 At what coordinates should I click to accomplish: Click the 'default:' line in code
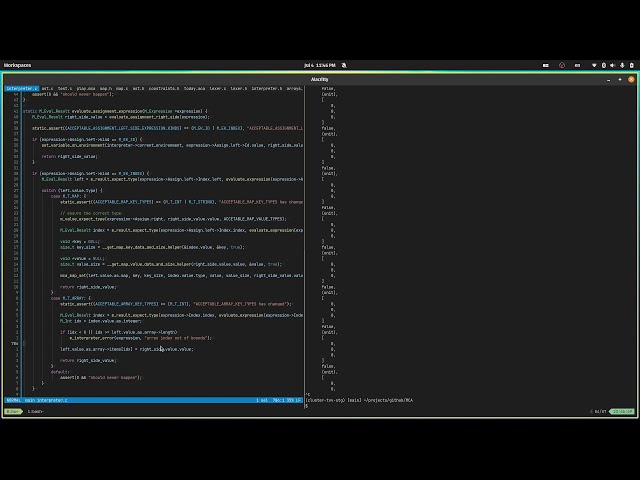(x=60, y=372)
